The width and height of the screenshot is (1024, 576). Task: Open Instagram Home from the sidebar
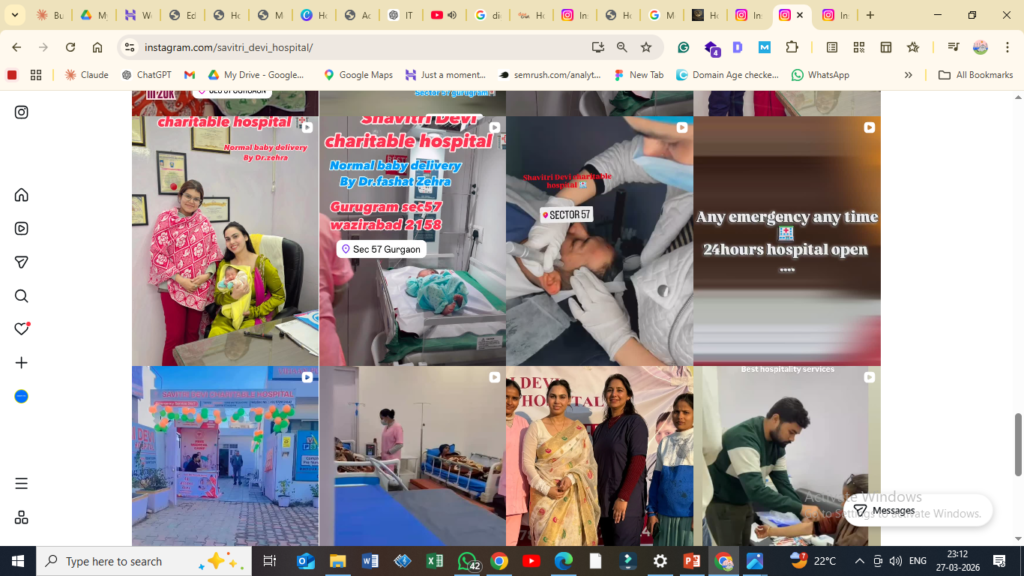click(x=21, y=195)
